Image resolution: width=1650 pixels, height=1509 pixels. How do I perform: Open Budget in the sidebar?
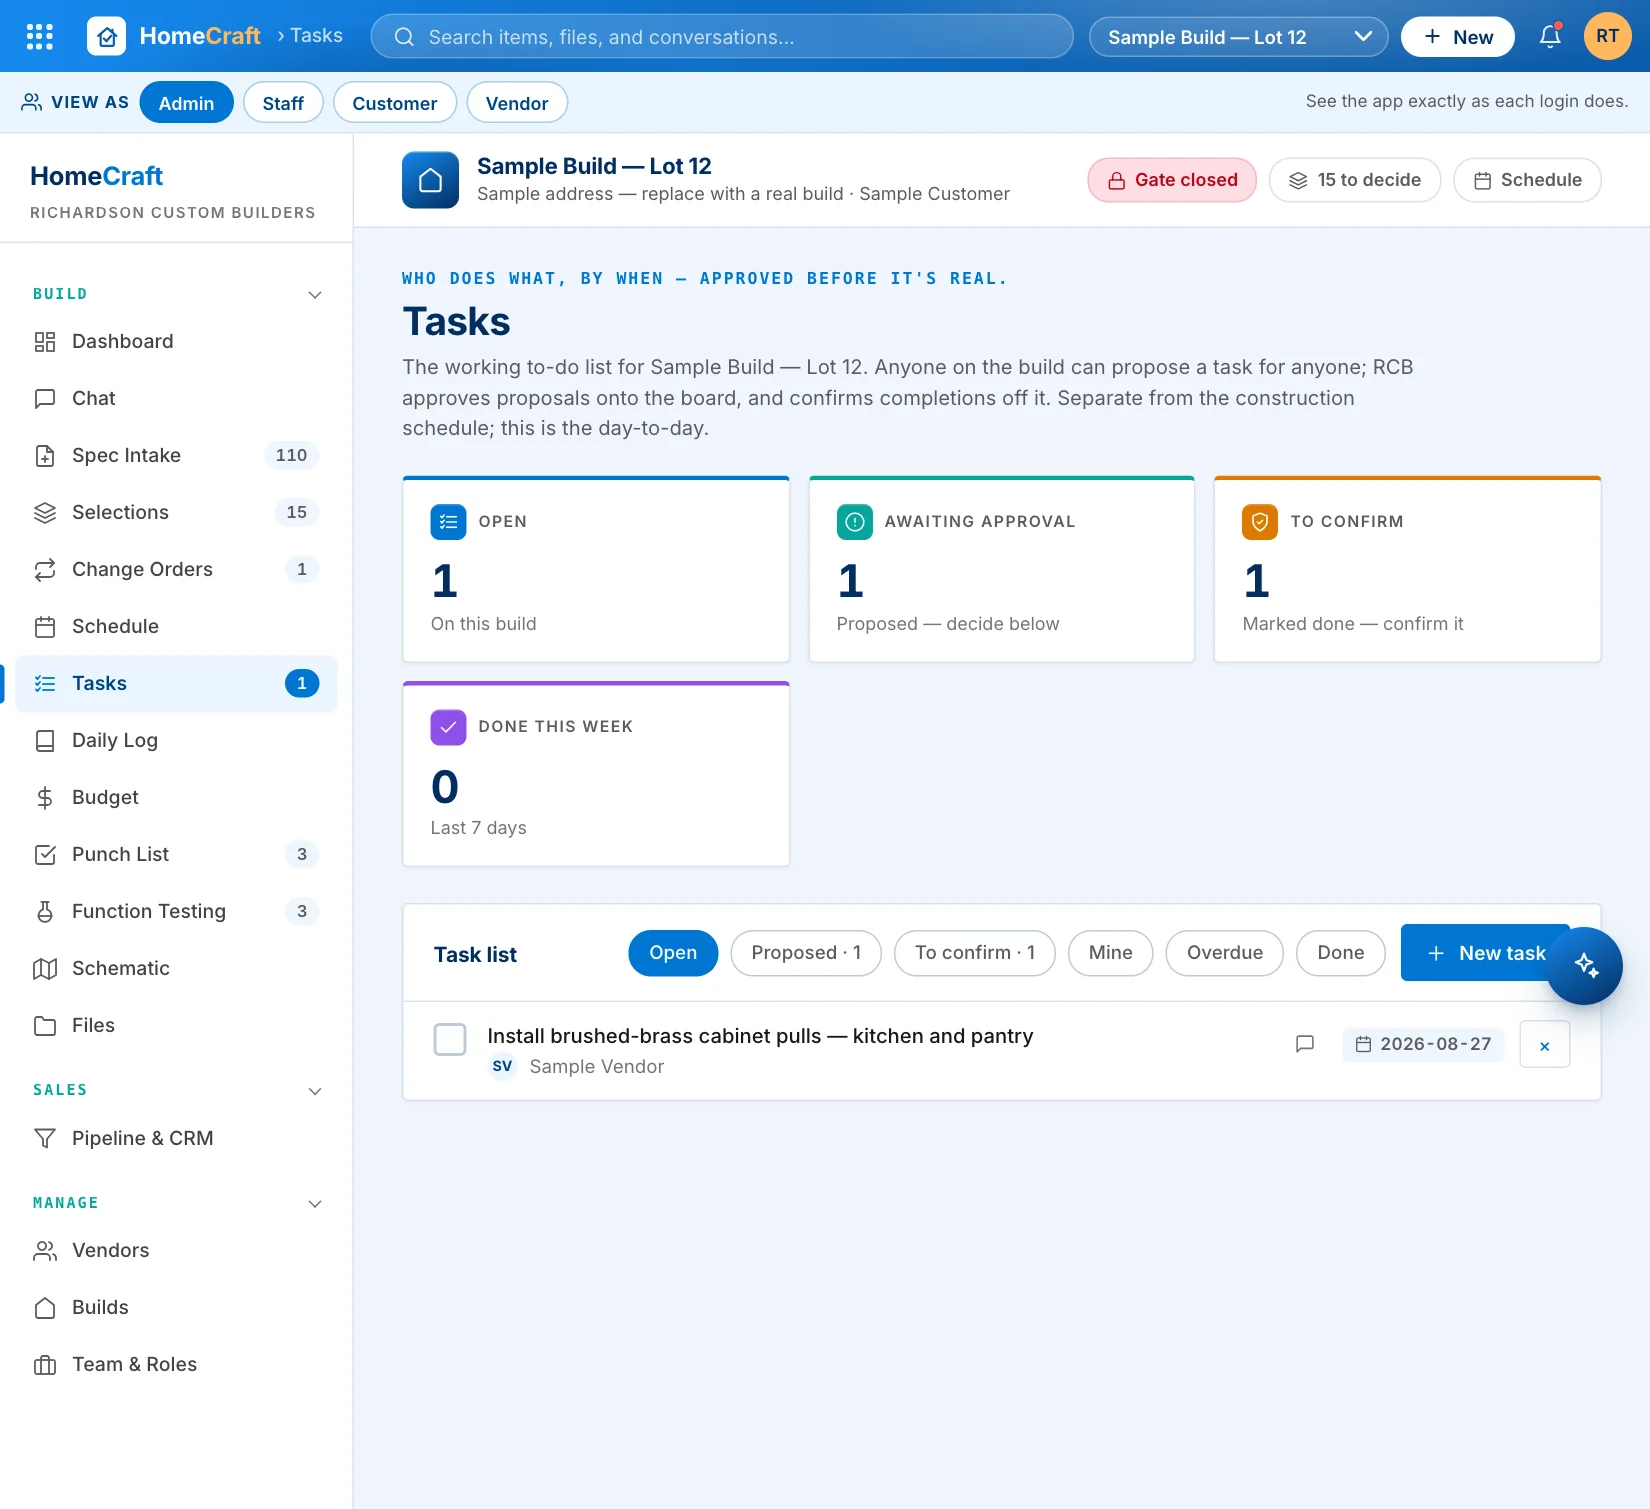click(176, 798)
